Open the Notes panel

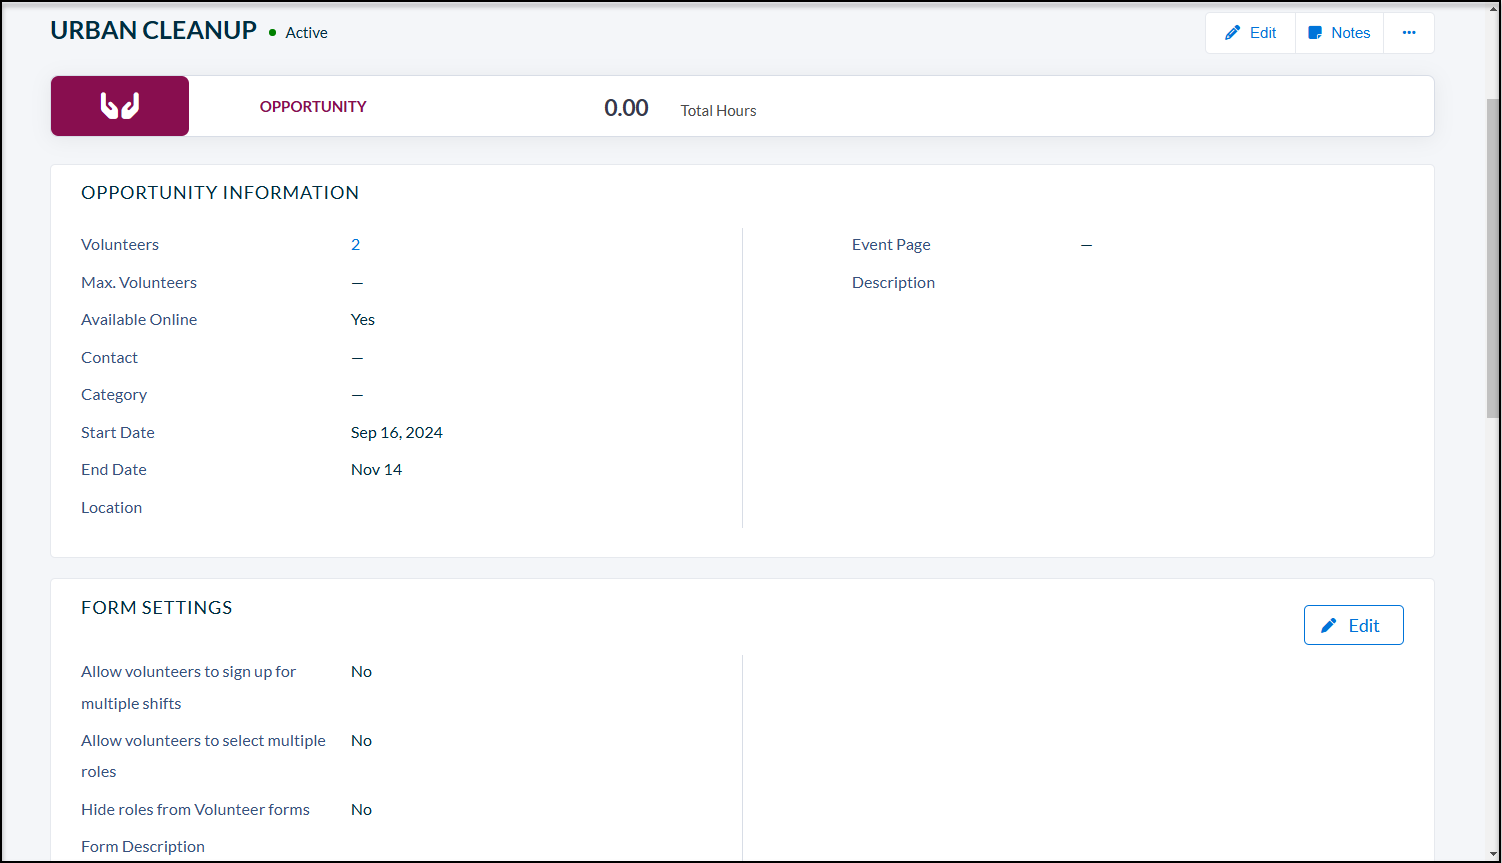[x=1339, y=33]
